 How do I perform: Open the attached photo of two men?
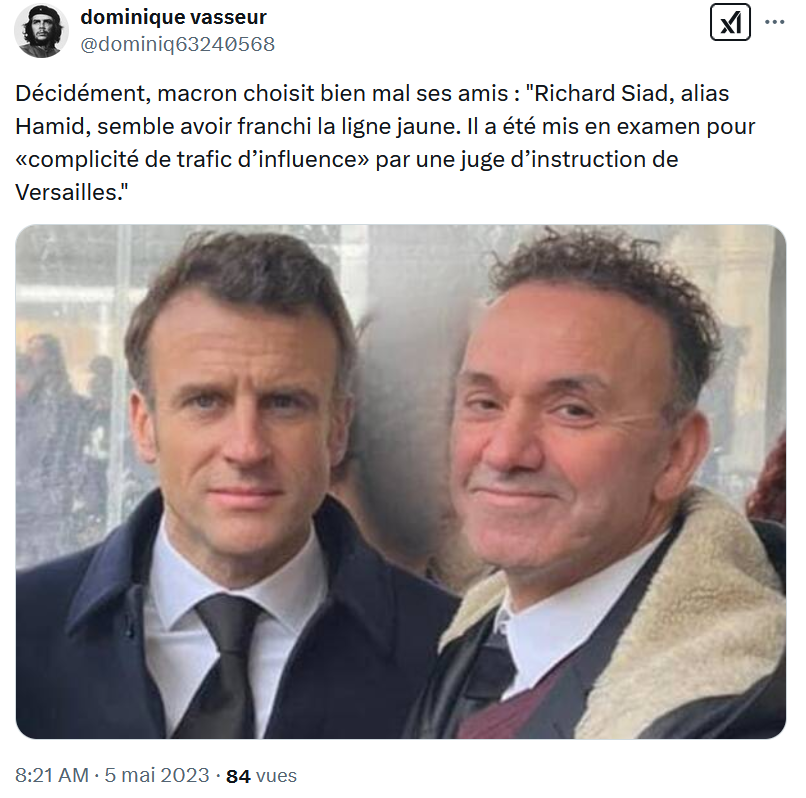pyautogui.click(x=400, y=481)
